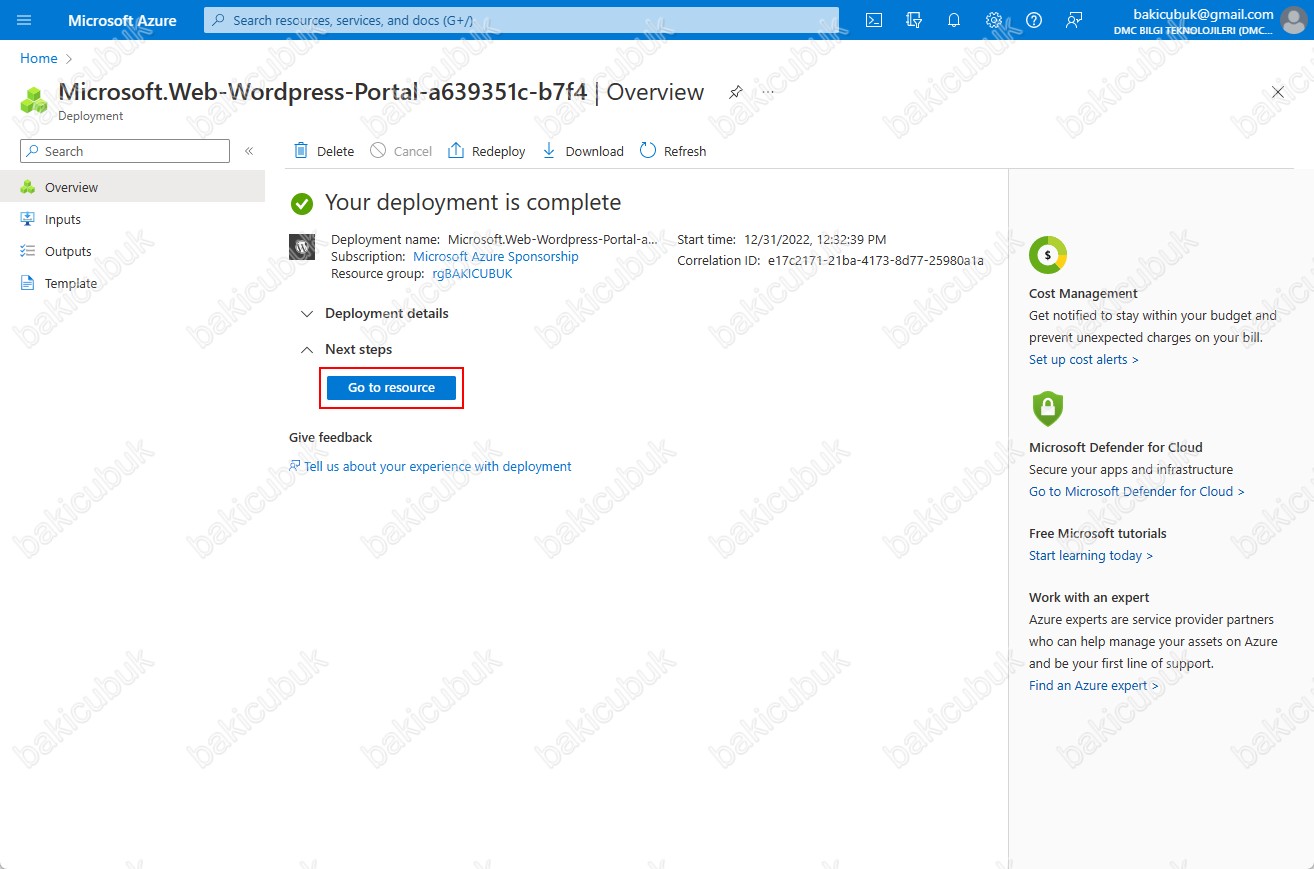Click the WordPress deployment logo icon
The height and width of the screenshot is (869, 1314).
(302, 247)
